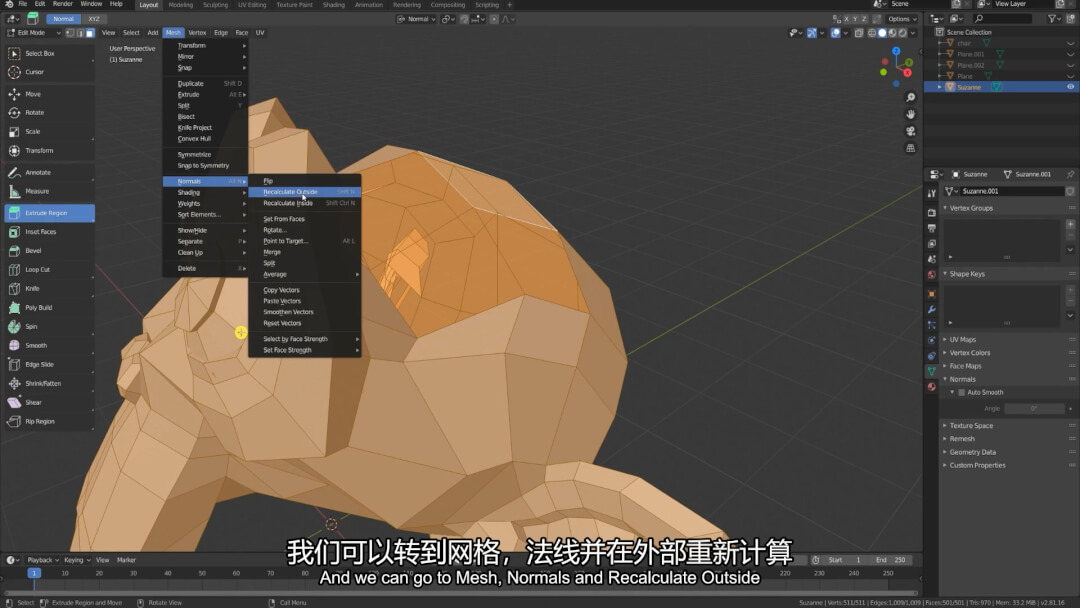Image resolution: width=1080 pixels, height=608 pixels.
Task: Activate the Knife tool
Action: (x=49, y=289)
